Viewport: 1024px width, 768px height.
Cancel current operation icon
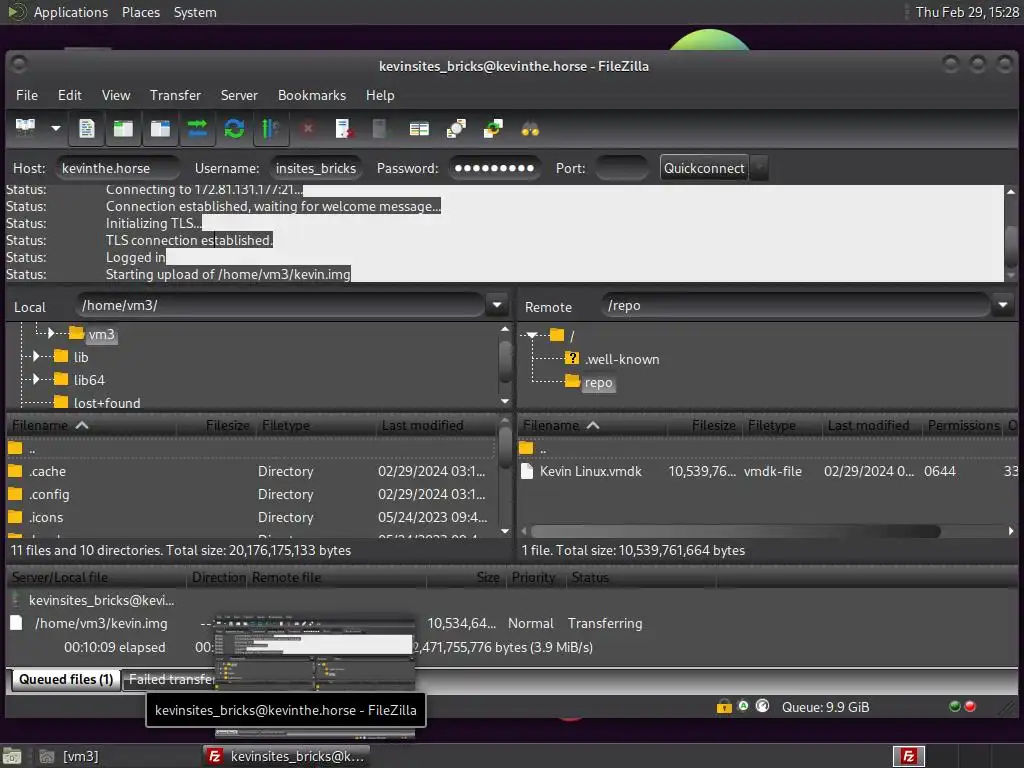tap(308, 128)
